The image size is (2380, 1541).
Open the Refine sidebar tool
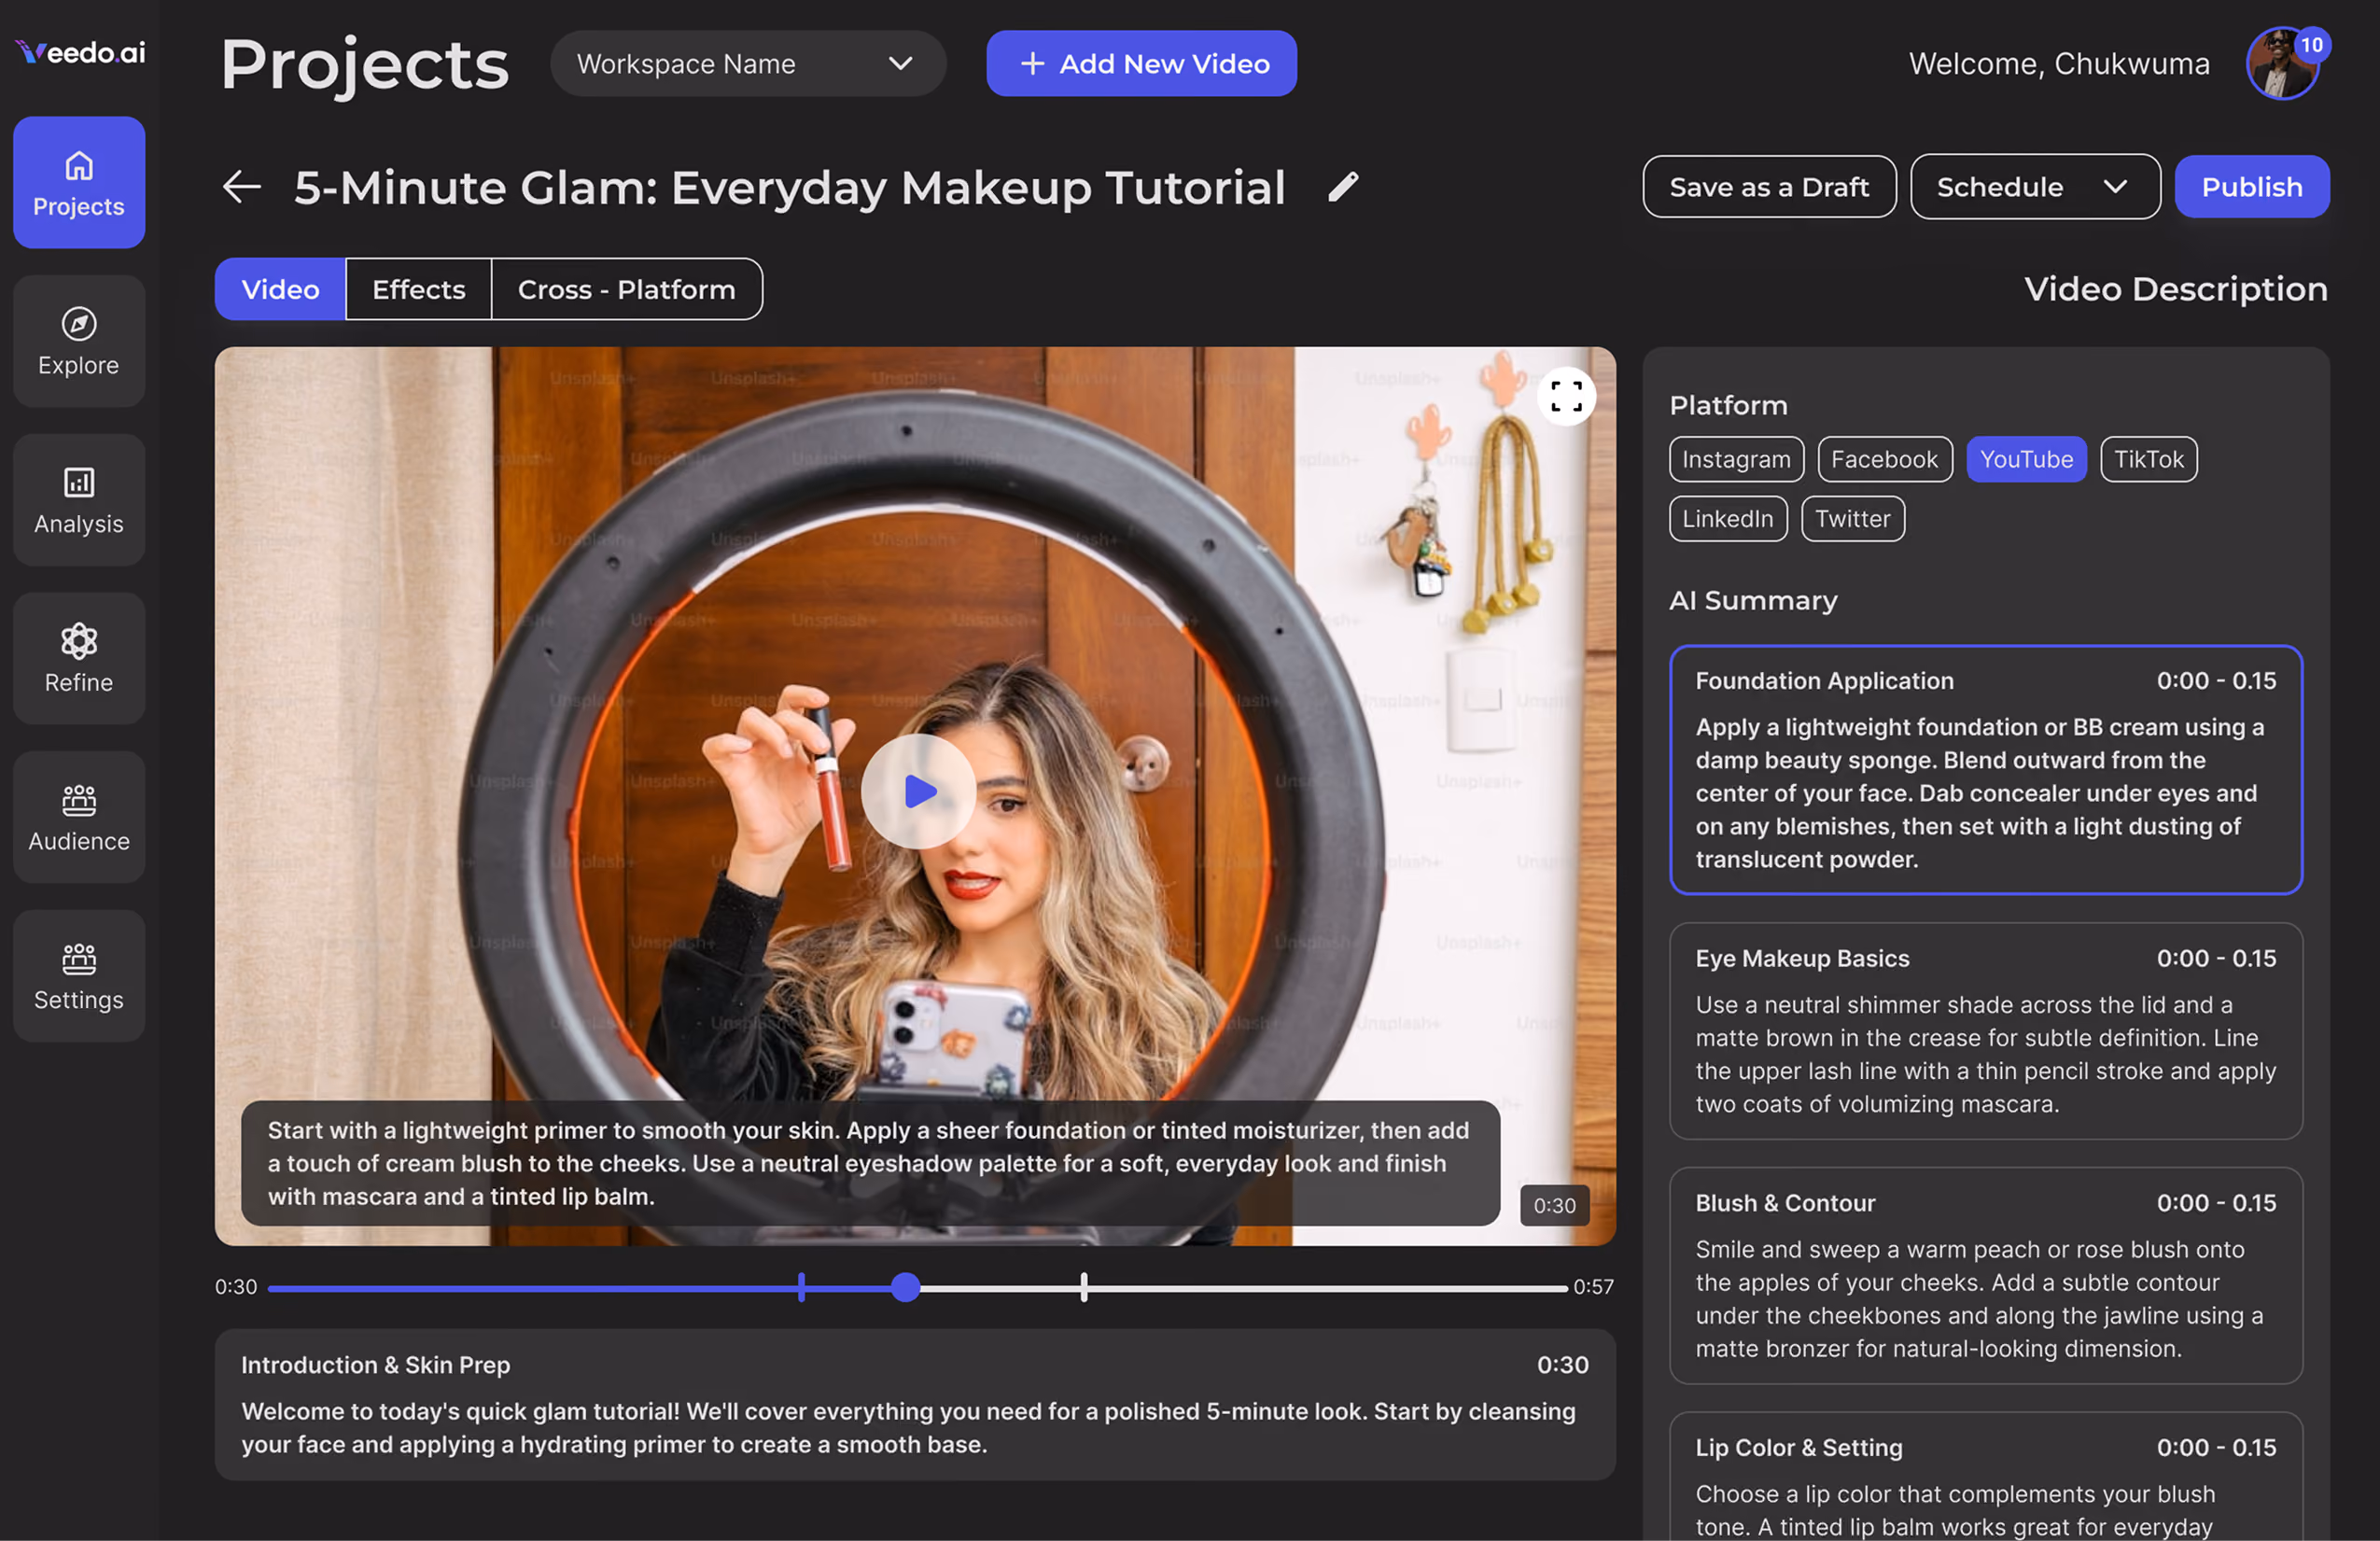click(79, 658)
